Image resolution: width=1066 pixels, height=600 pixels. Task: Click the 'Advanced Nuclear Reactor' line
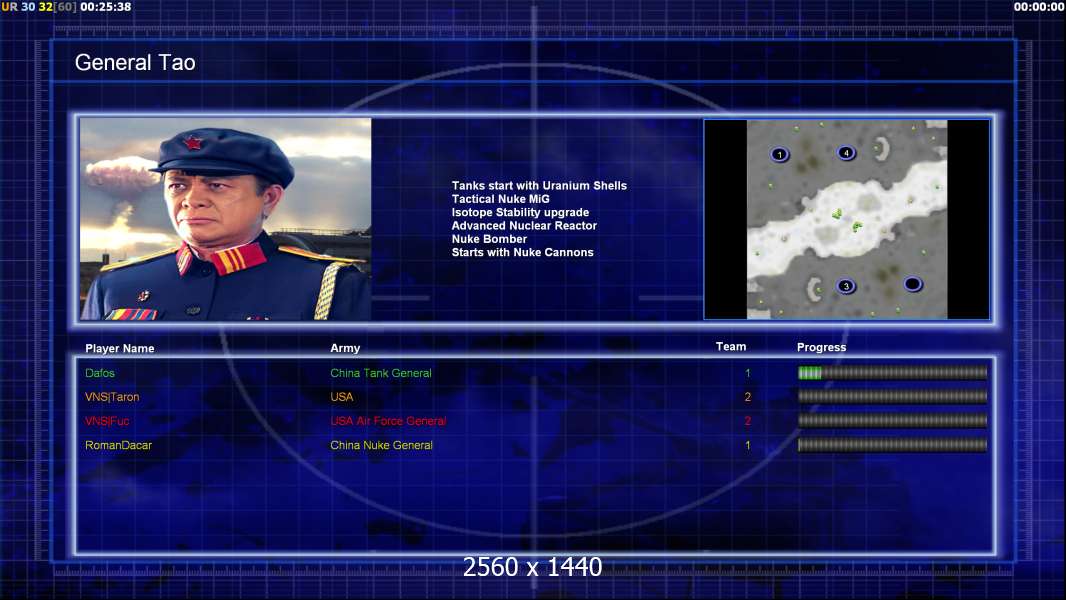pyautogui.click(x=524, y=226)
